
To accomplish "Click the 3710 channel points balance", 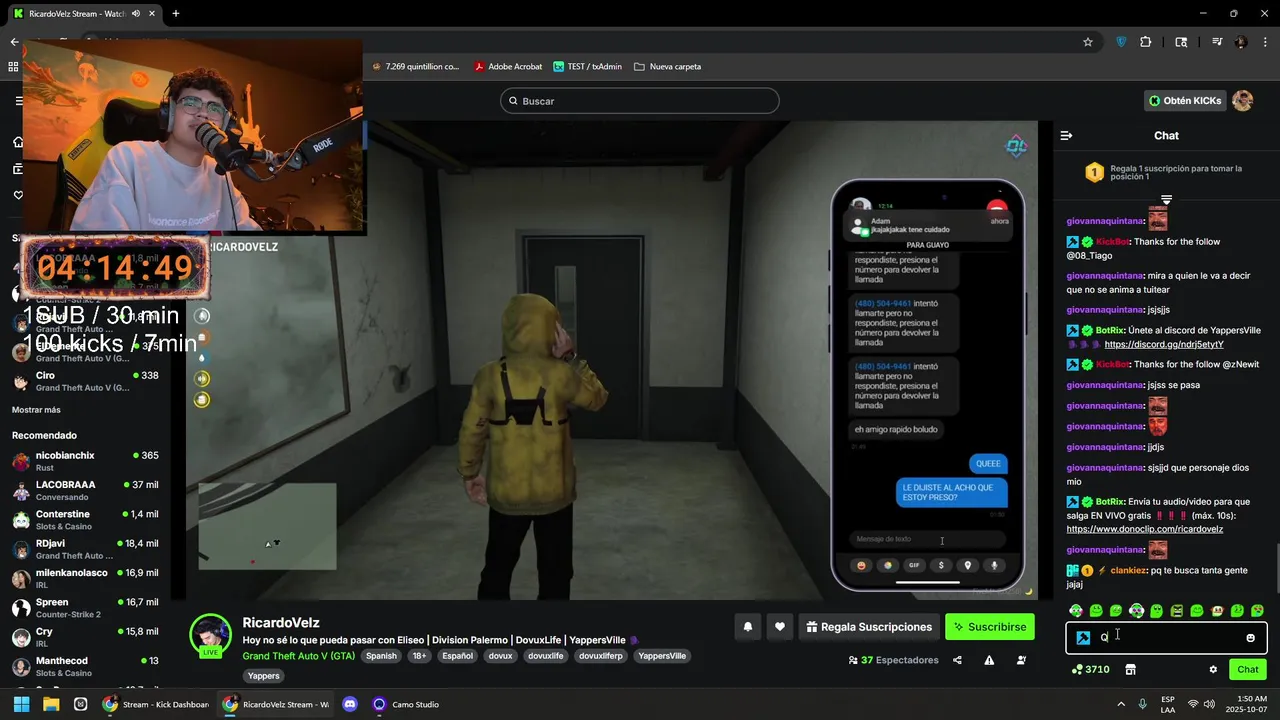I will coord(1090,669).
